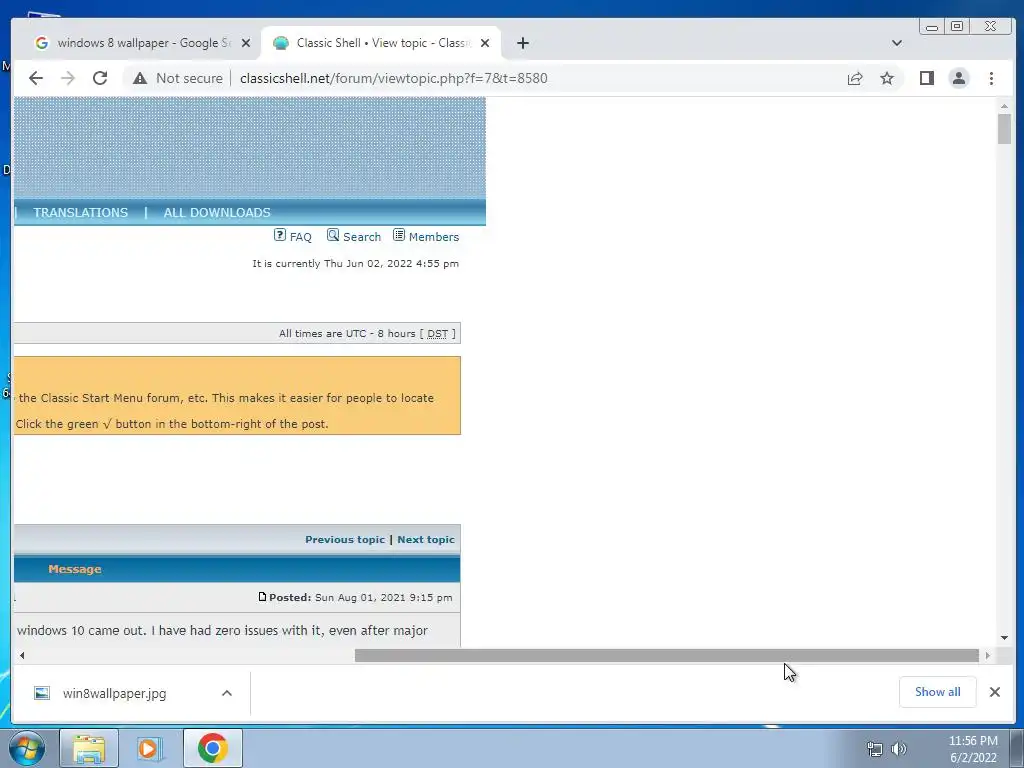Launch Windows Media Player from the taskbar
Image resolution: width=1024 pixels, height=768 pixels.
click(150, 748)
